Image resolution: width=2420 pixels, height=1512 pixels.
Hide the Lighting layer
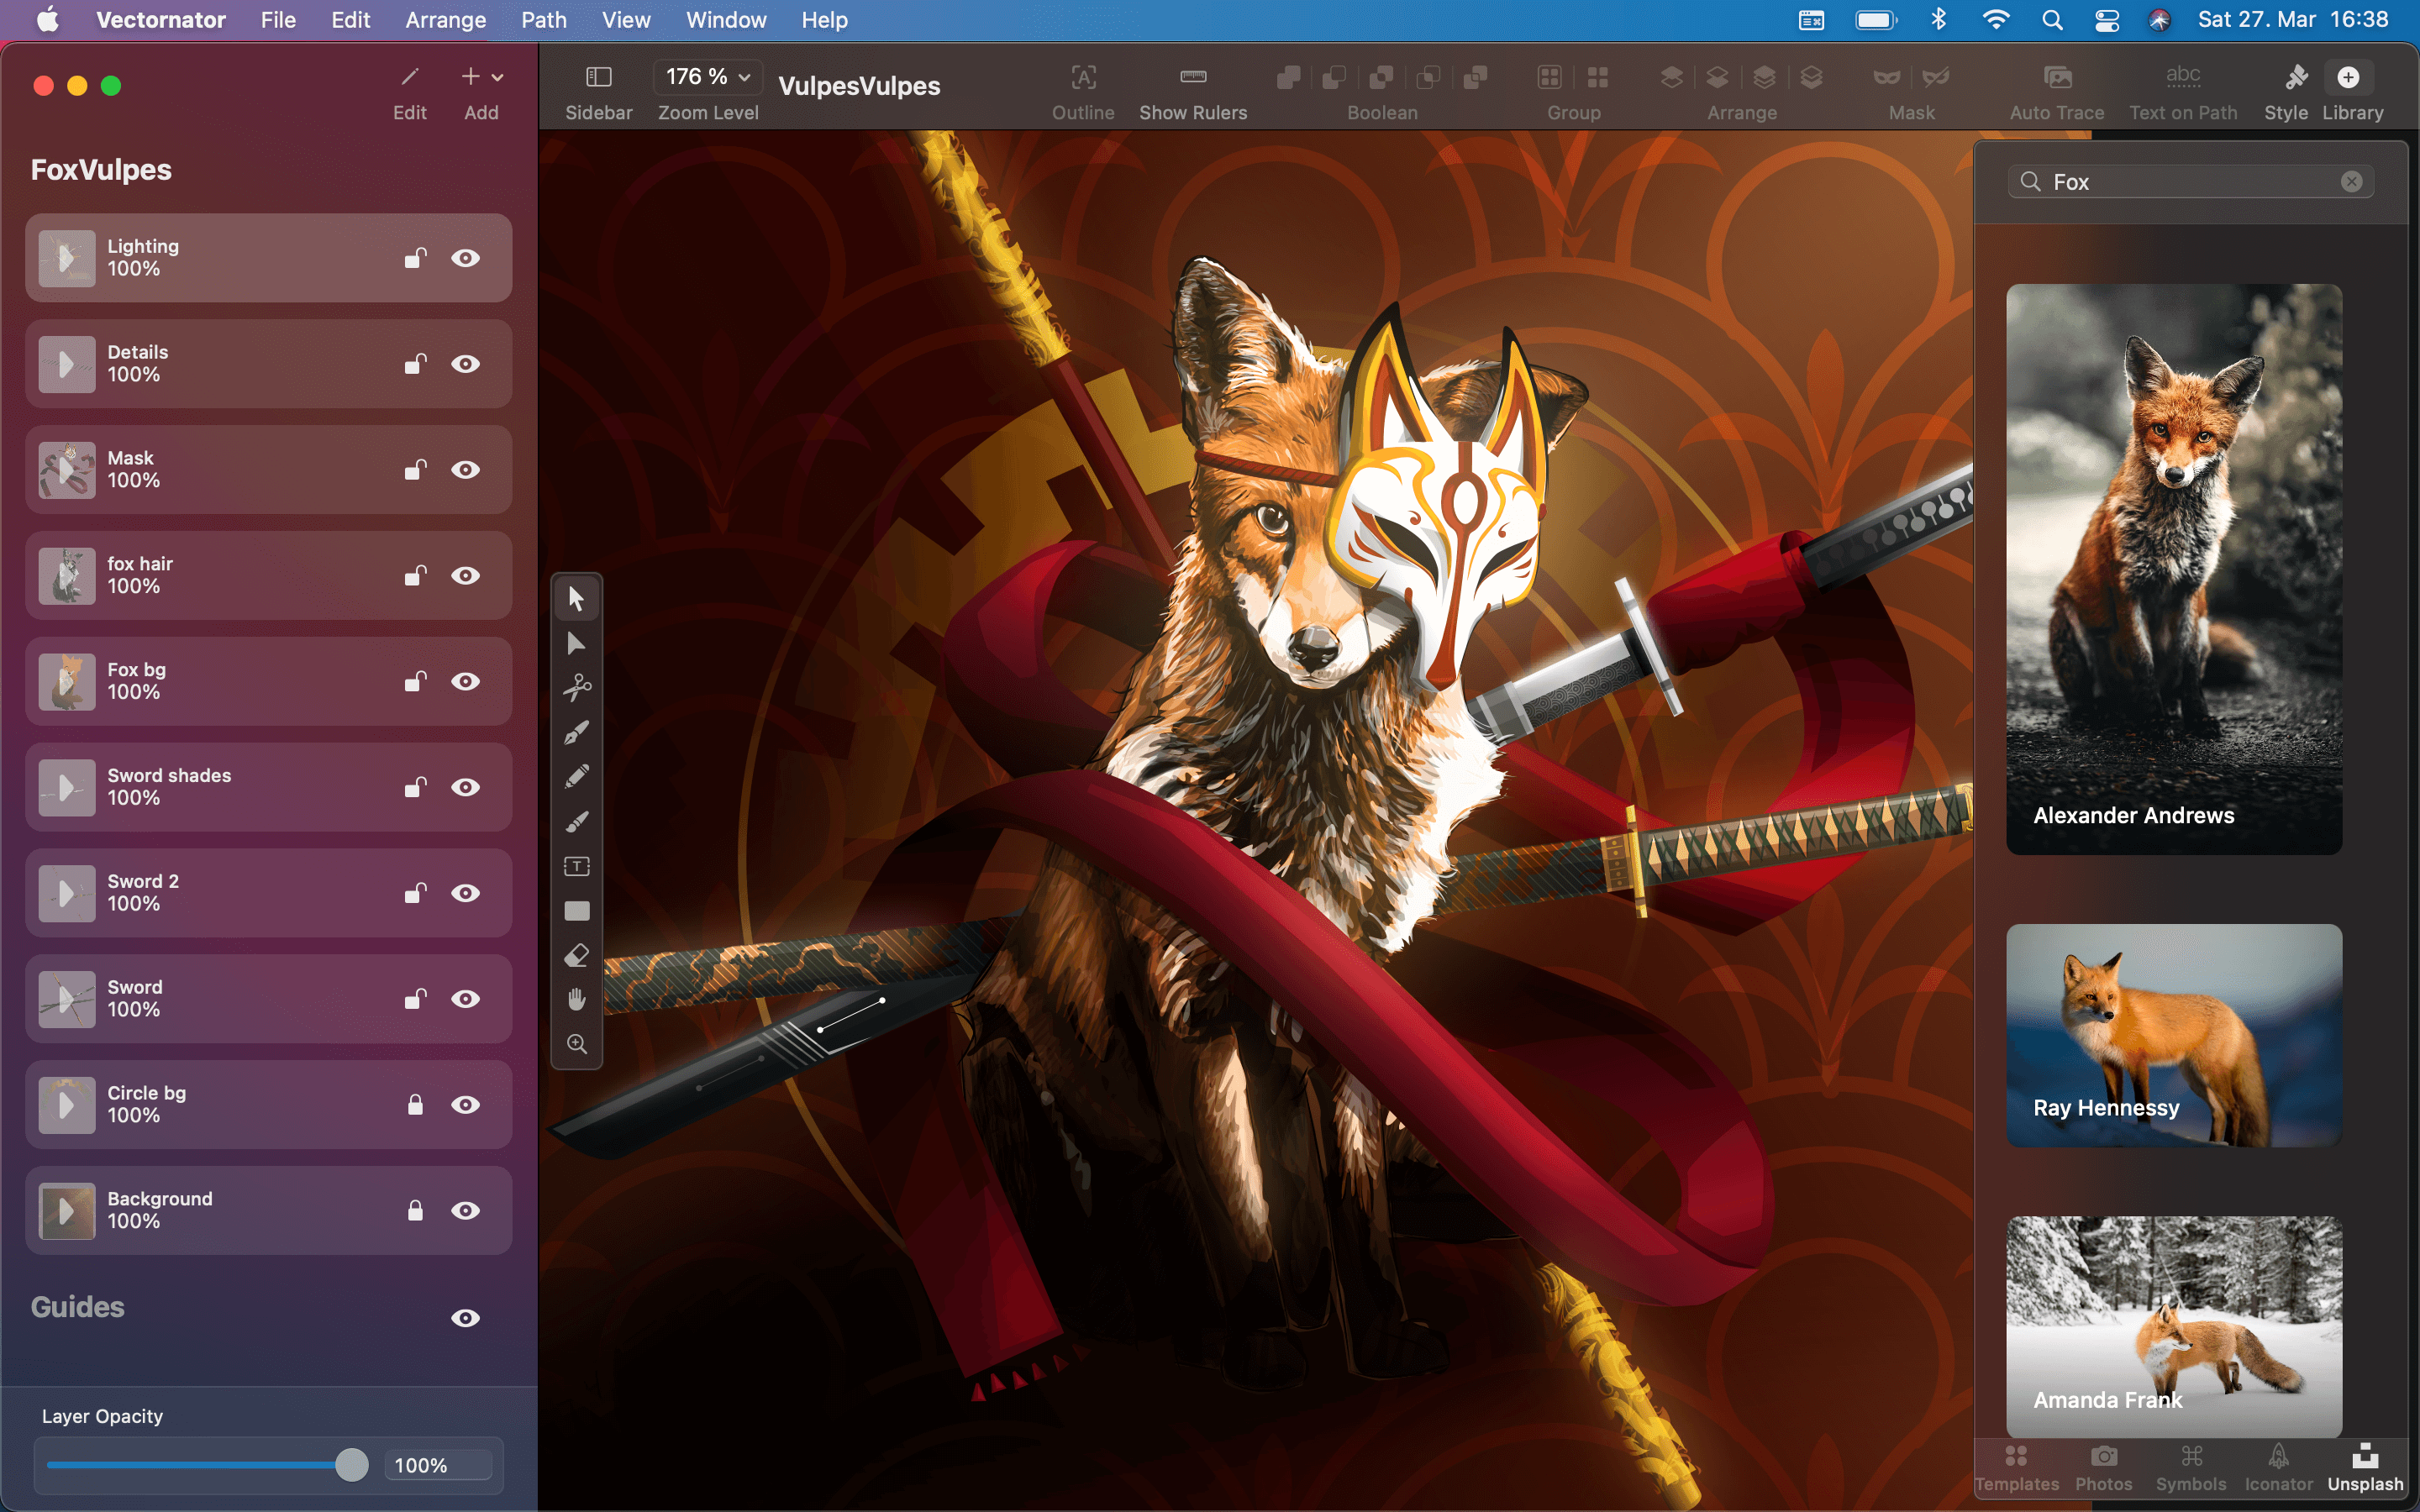[x=465, y=258]
